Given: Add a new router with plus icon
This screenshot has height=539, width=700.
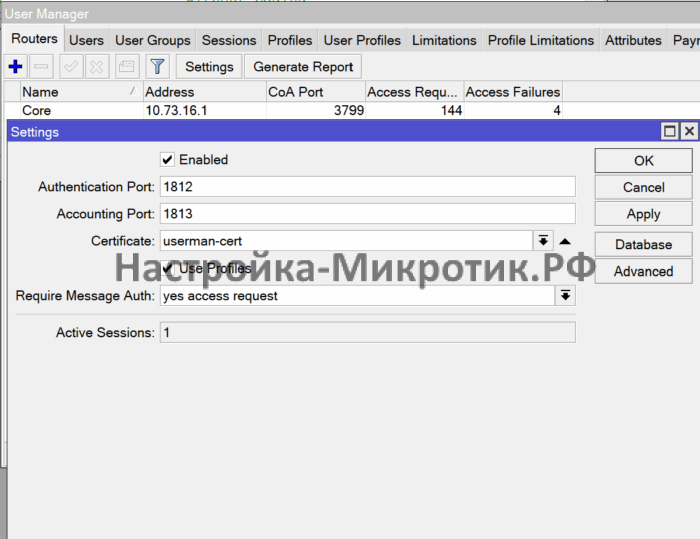Looking at the screenshot, I should pyautogui.click(x=16, y=67).
